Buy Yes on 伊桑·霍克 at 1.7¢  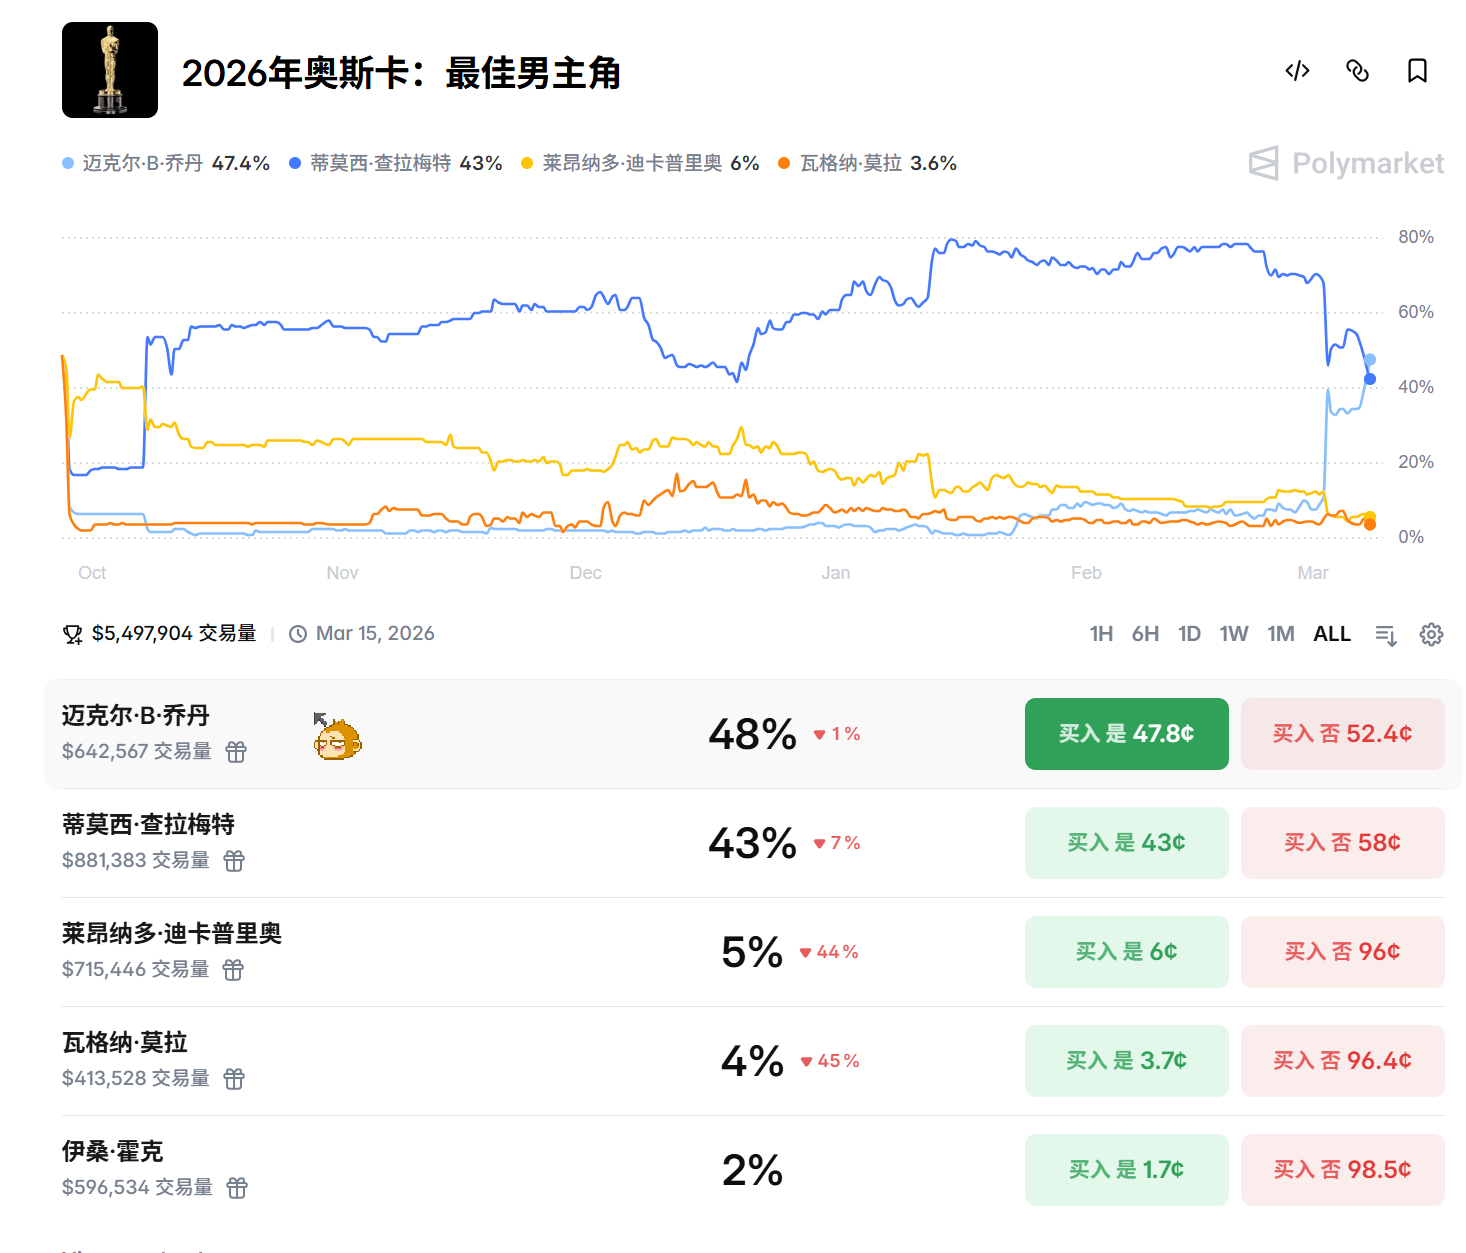1126,1170
